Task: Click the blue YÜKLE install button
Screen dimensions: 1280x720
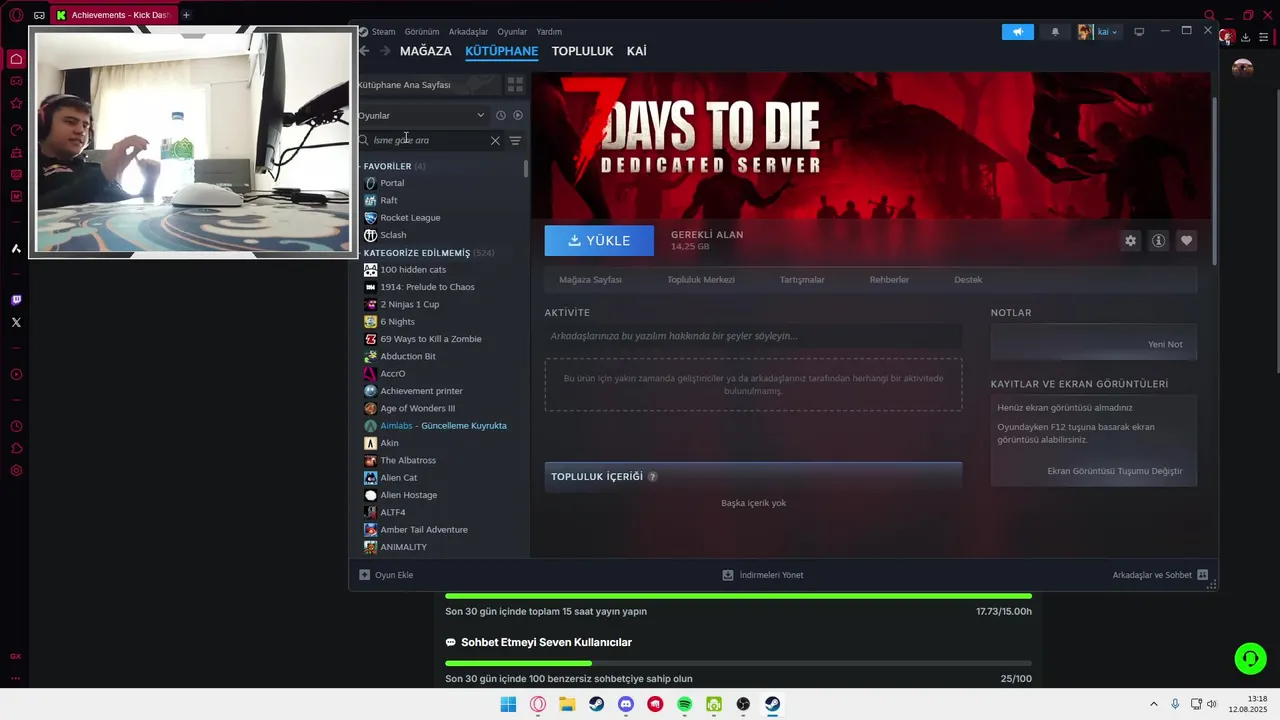Action: coord(599,241)
